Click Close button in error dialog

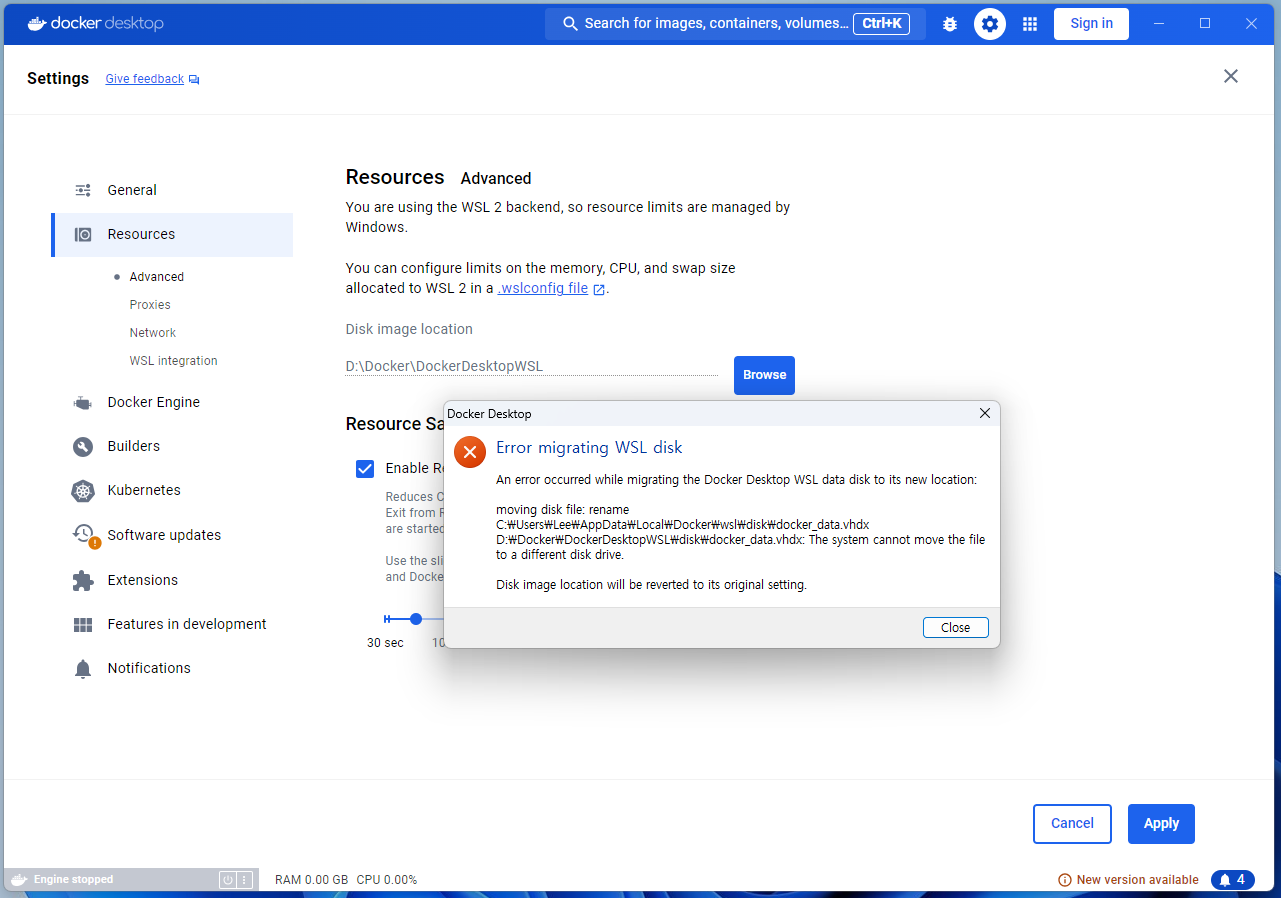955,627
